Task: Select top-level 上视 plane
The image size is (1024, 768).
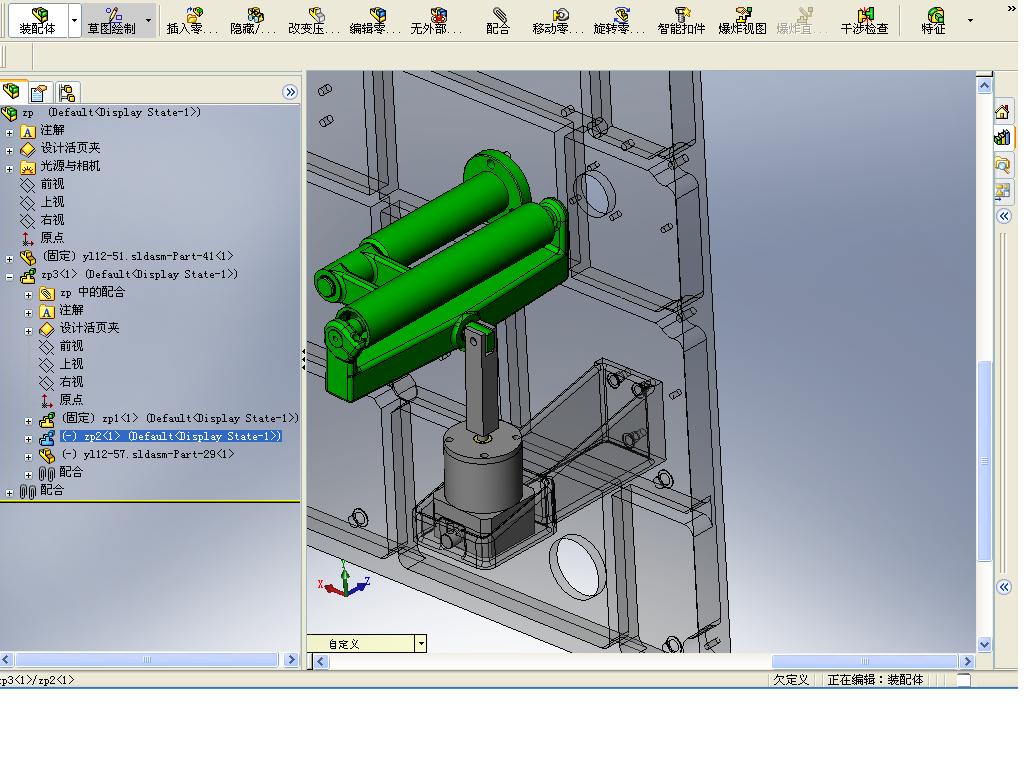Action: click(x=42, y=202)
